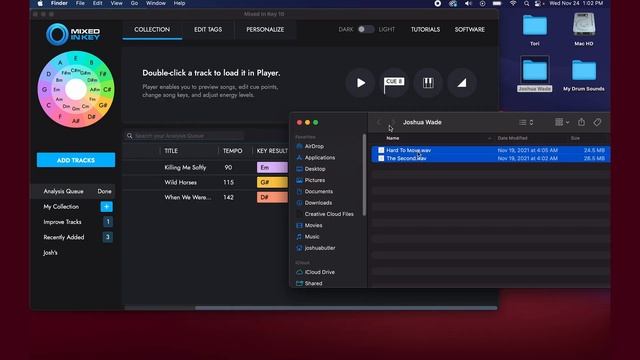This screenshot has width=640, height=360.
Task: Open the piano keys icon
Action: (x=428, y=83)
